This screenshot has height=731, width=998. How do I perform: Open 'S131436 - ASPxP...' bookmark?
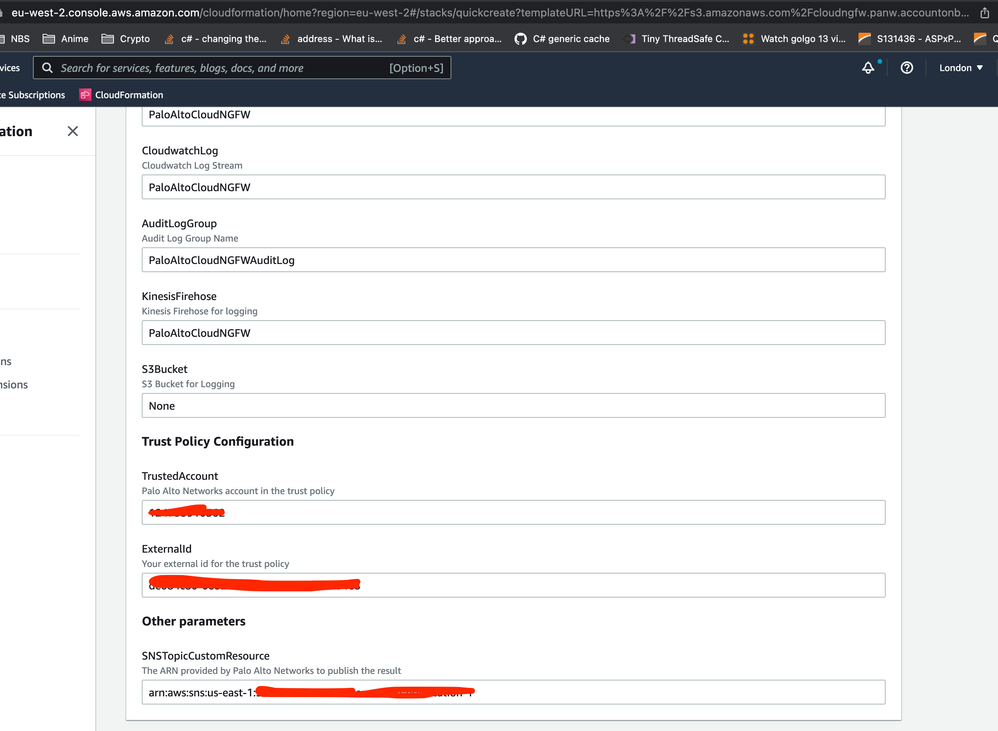point(910,39)
